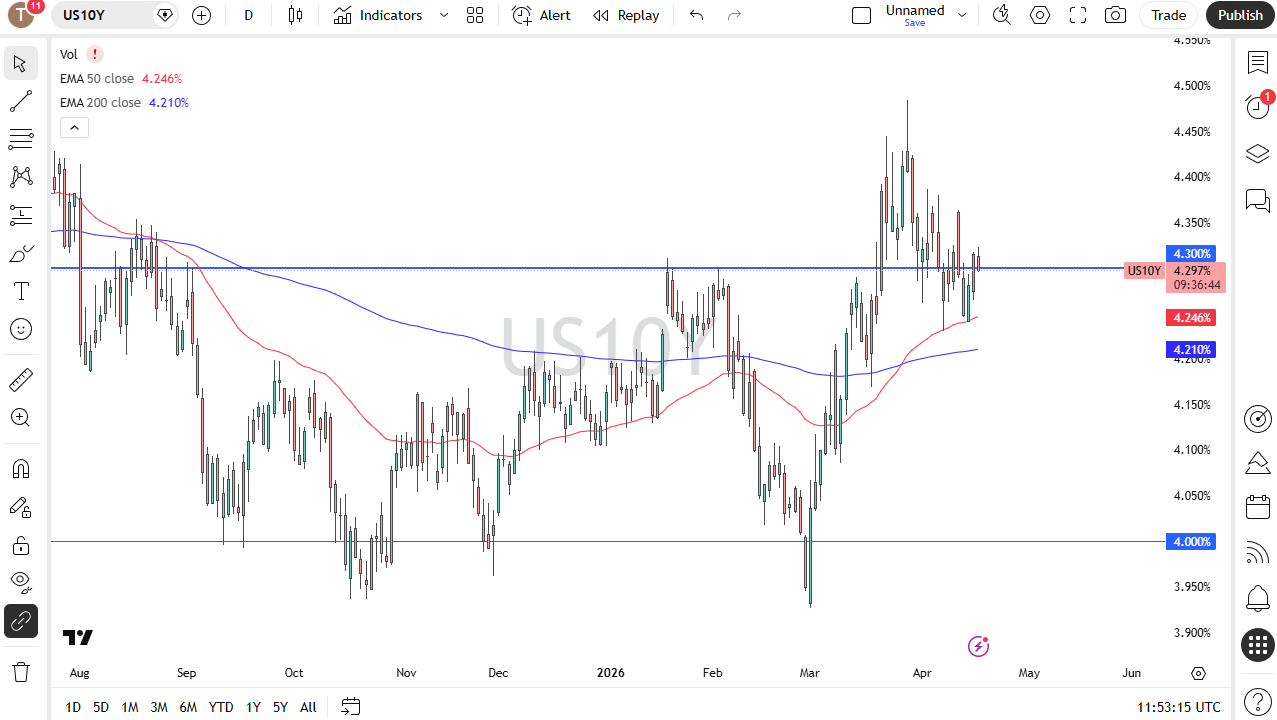Viewport: 1277px width, 720px height.
Task: Select the cursor arrow tool
Action: (x=20, y=63)
